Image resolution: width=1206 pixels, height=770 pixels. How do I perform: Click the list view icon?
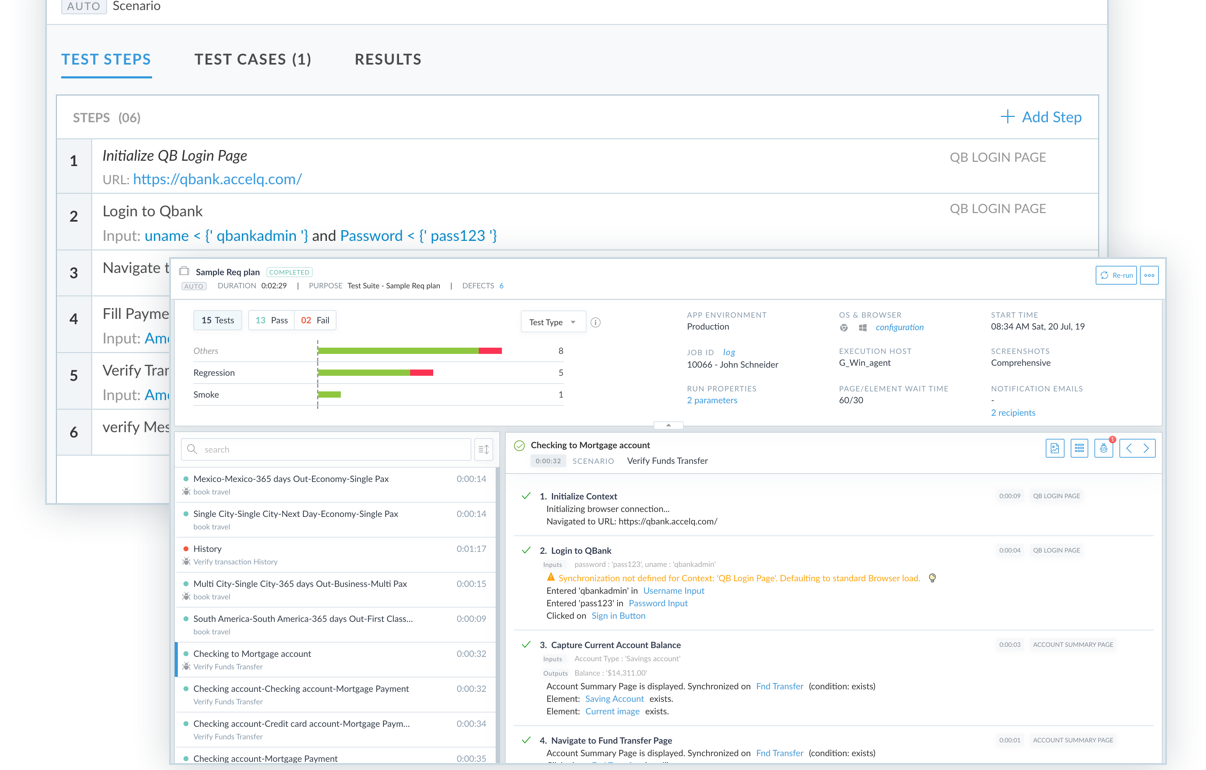1079,449
